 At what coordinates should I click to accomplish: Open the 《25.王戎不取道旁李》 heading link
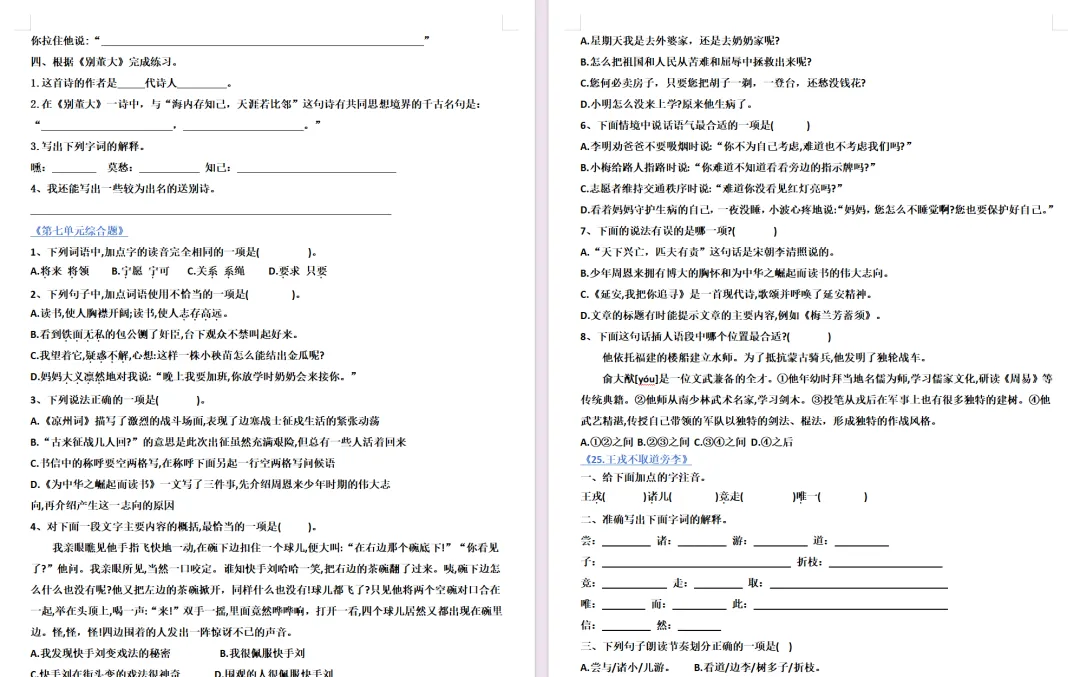[x=636, y=459]
